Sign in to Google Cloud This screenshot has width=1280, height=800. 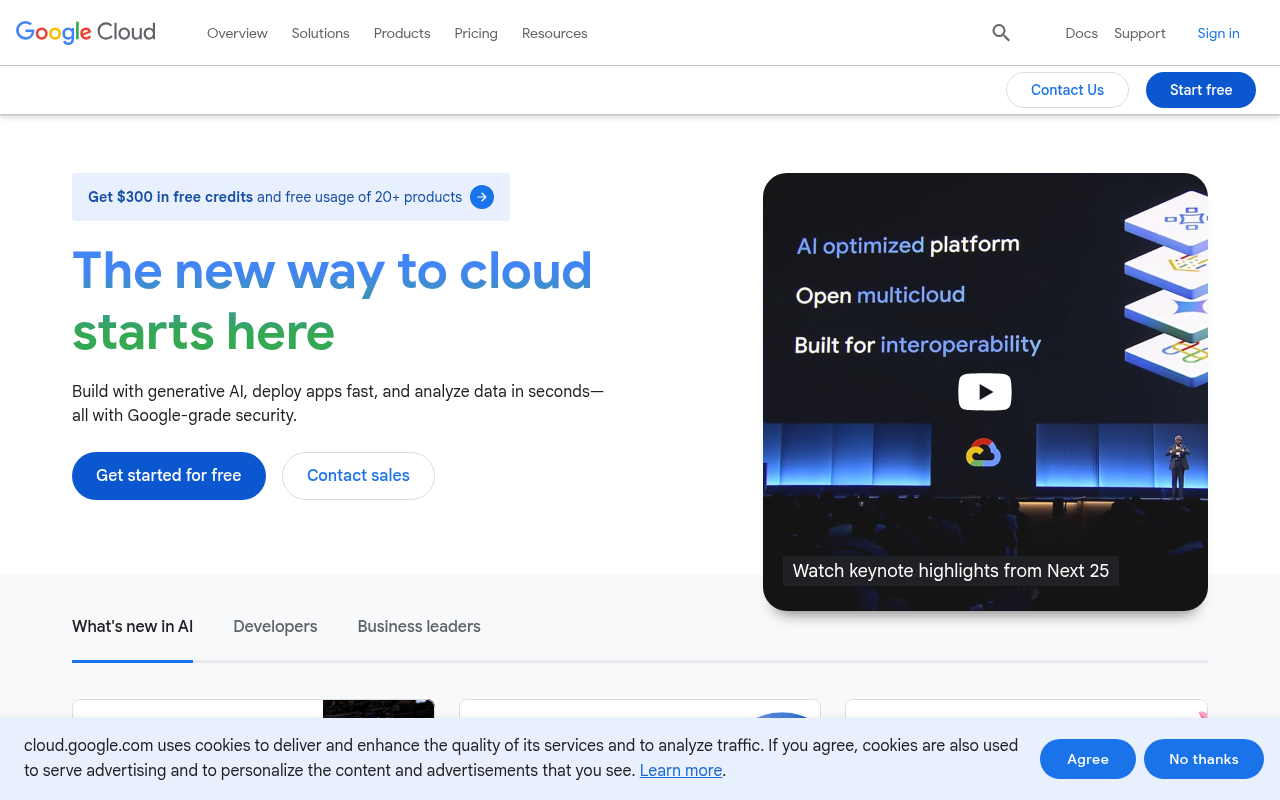click(x=1218, y=33)
